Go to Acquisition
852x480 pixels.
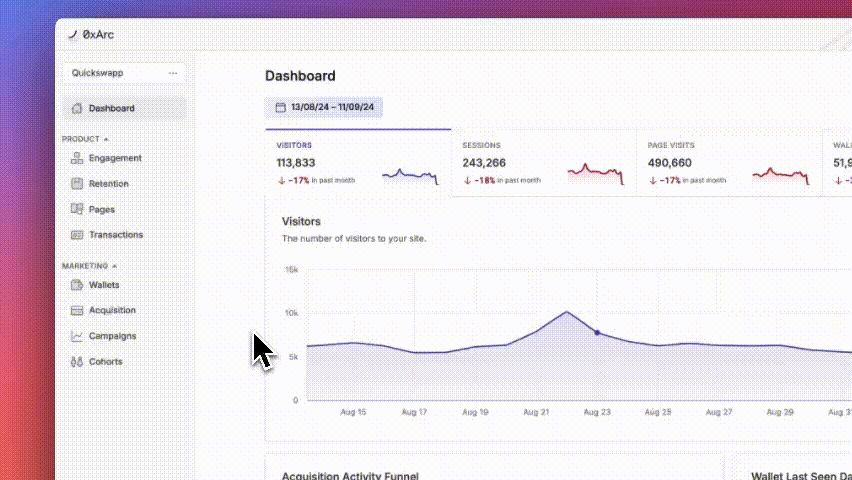coord(112,310)
